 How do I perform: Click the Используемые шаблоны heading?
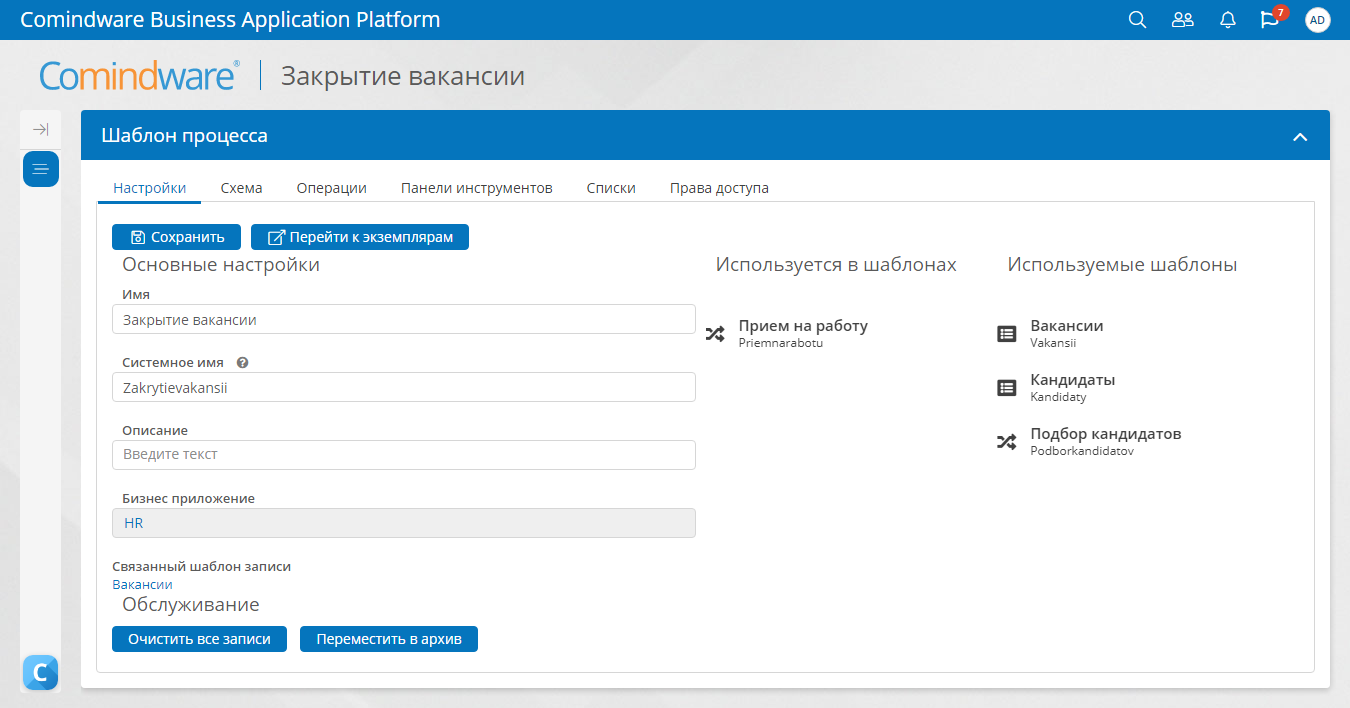tap(1122, 265)
